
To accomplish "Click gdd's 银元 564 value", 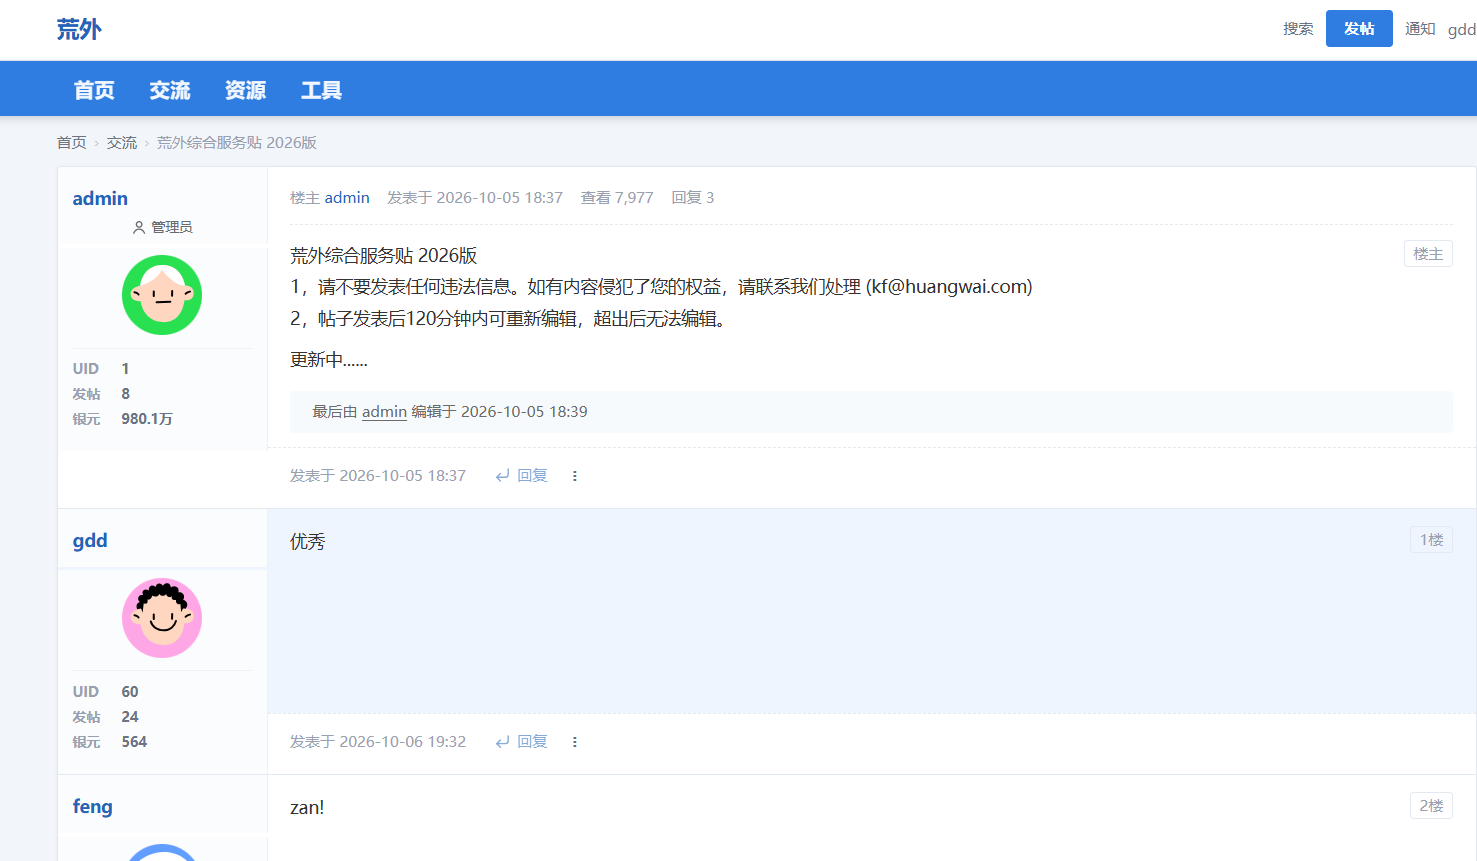I will (134, 742).
